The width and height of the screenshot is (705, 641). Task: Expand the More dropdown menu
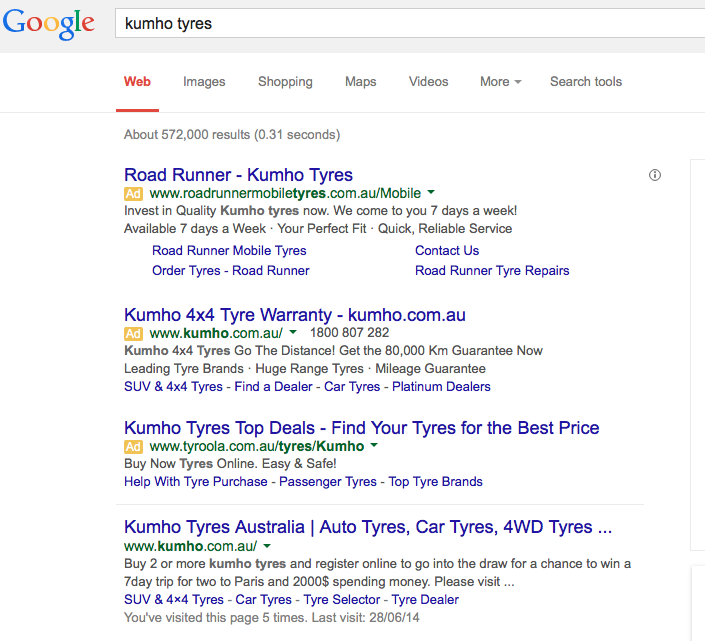click(x=500, y=82)
